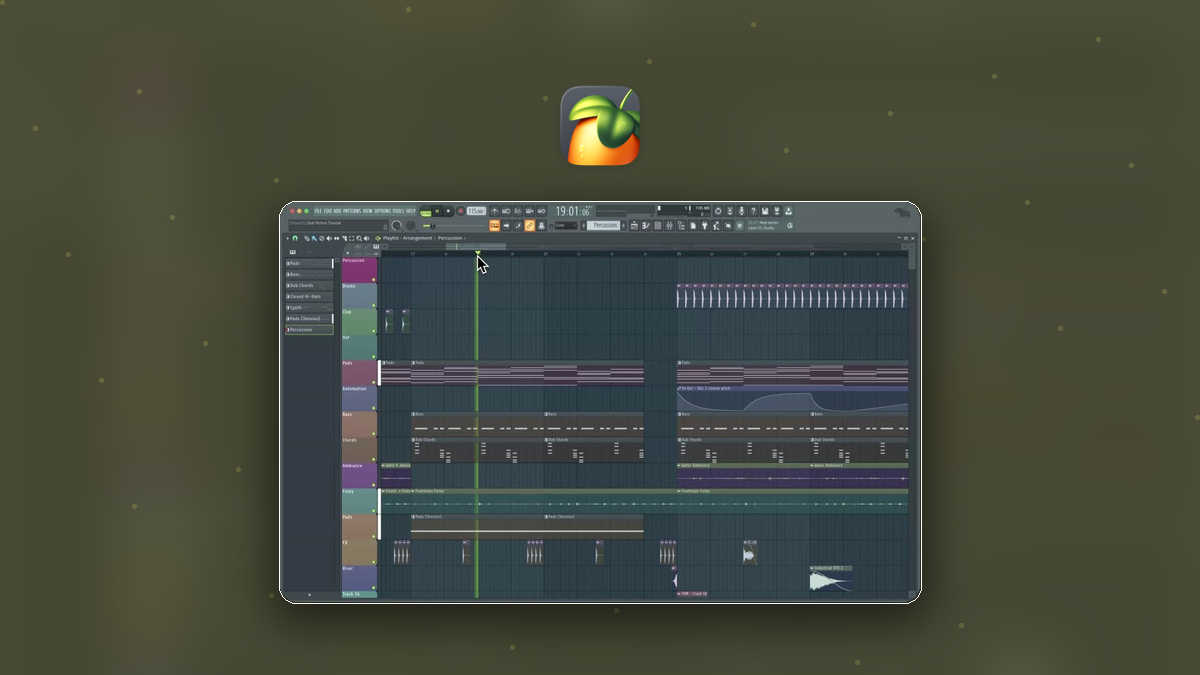
Task: Click the note/clip grouping brush icon
Action: point(518,225)
